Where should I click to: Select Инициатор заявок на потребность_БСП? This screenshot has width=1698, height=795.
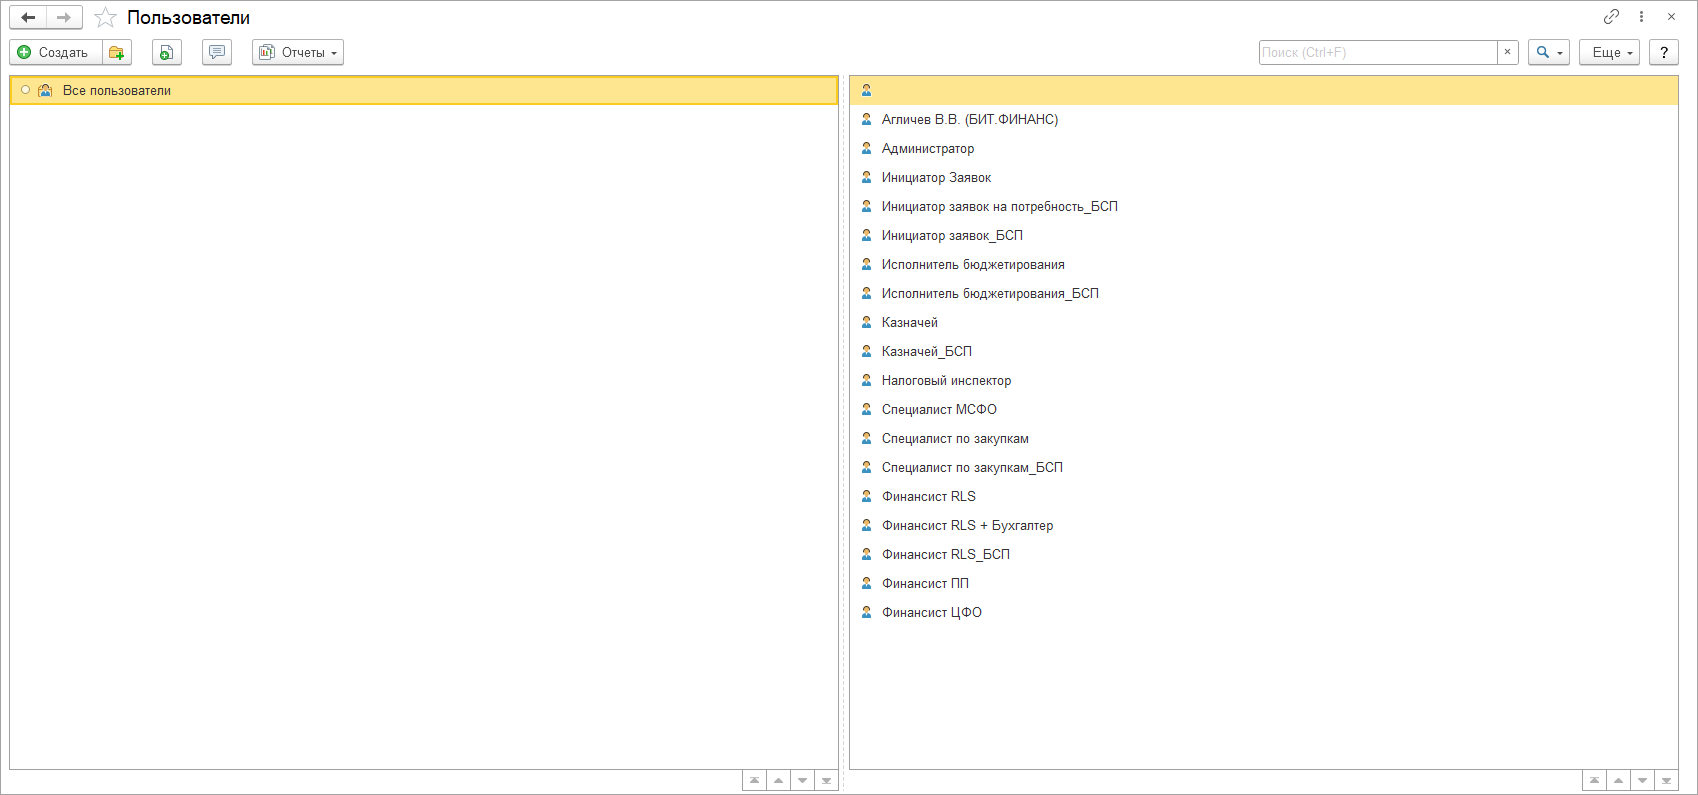click(x=1264, y=206)
